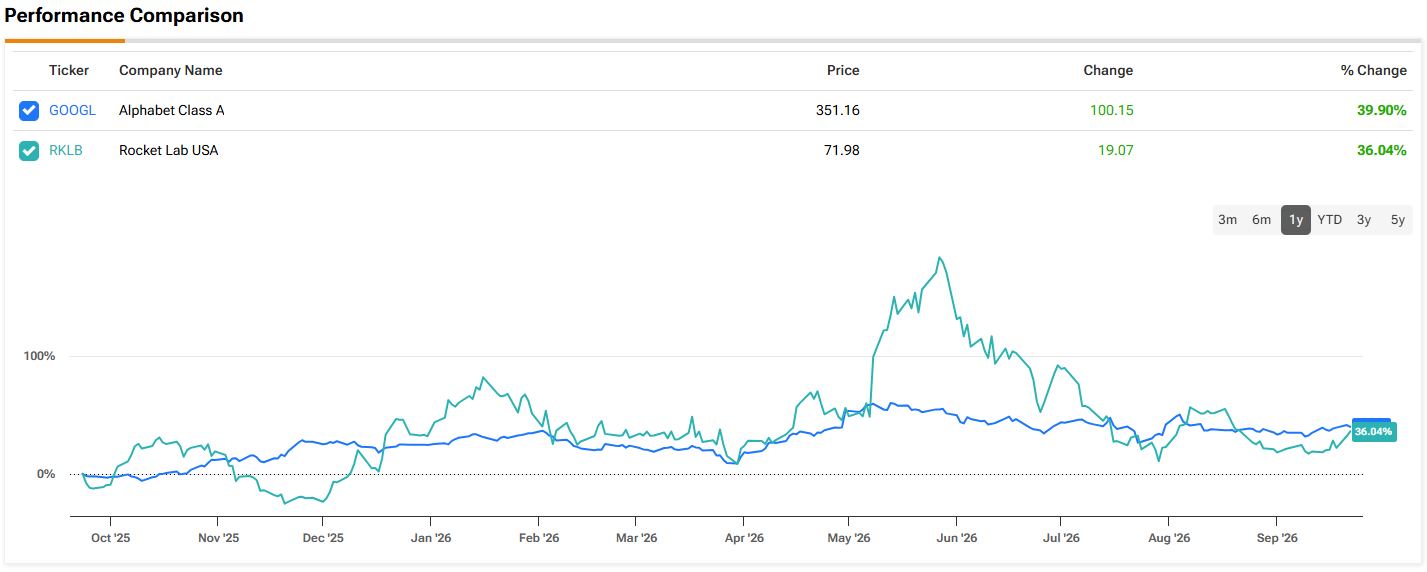Select the 5y time range
The height and width of the screenshot is (572, 1427).
click(x=1398, y=220)
